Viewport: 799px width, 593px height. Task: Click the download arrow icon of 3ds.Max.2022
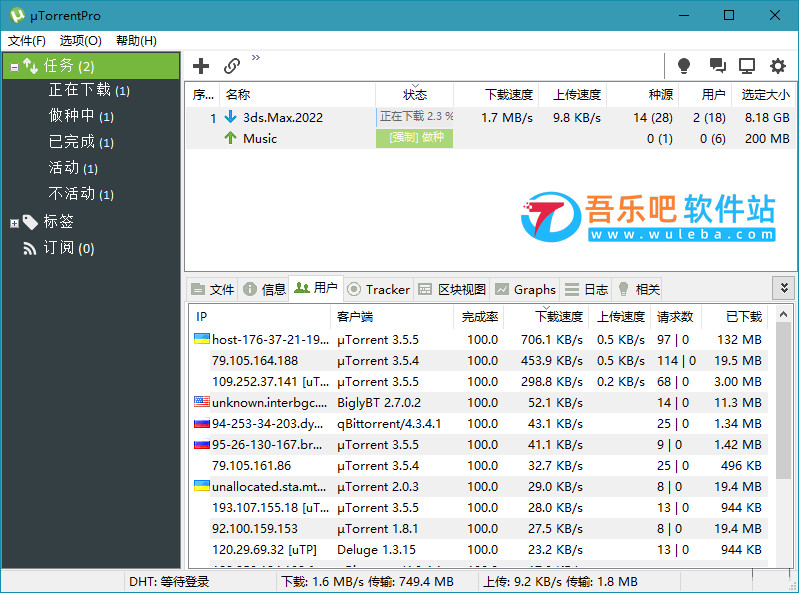[230, 117]
